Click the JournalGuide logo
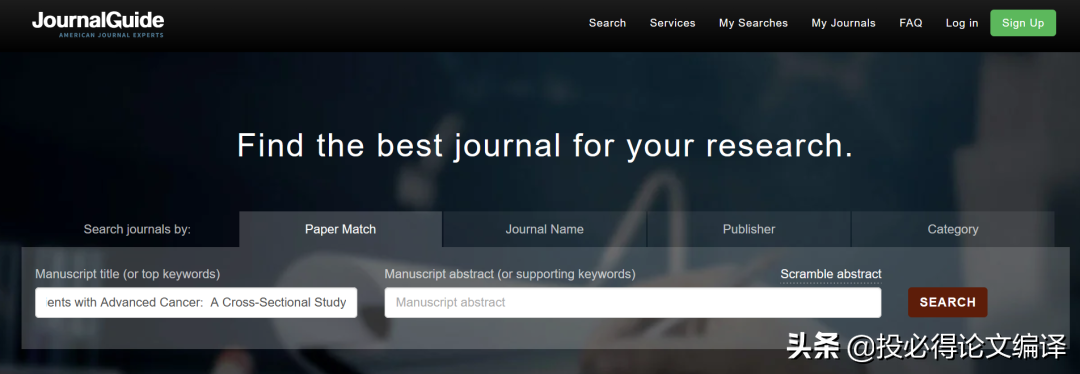1080x374 pixels. (x=98, y=23)
